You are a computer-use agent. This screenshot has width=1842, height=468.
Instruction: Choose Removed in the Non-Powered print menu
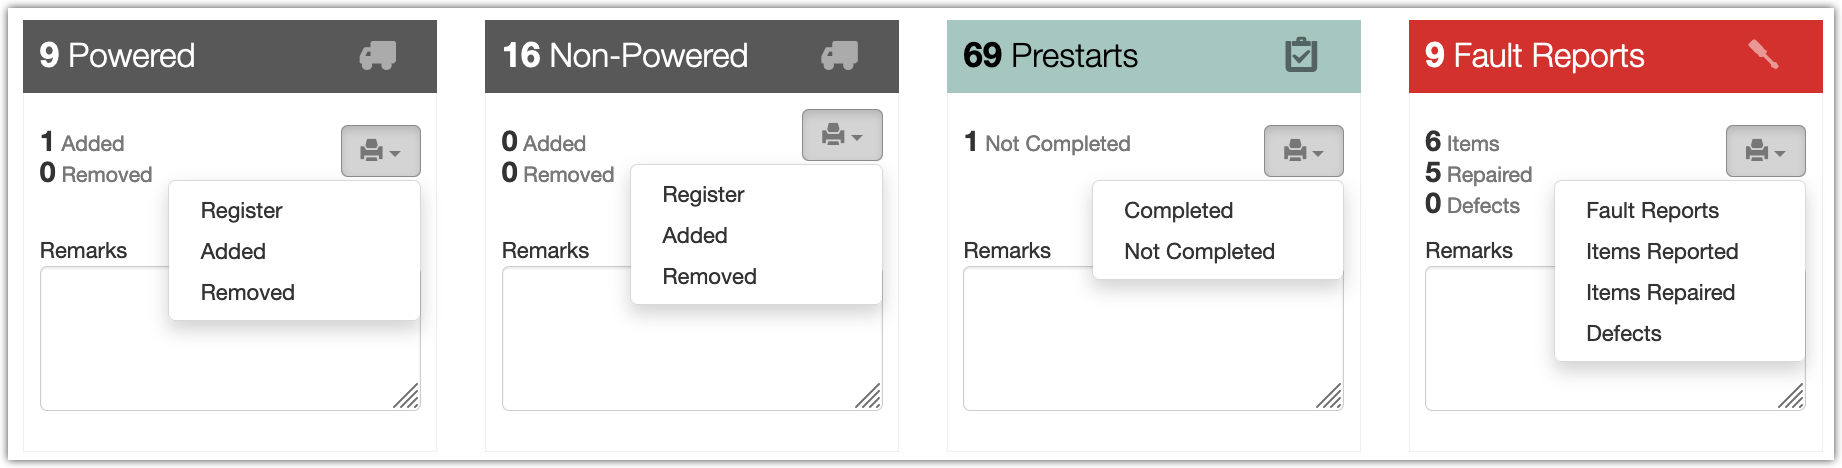coord(709,277)
